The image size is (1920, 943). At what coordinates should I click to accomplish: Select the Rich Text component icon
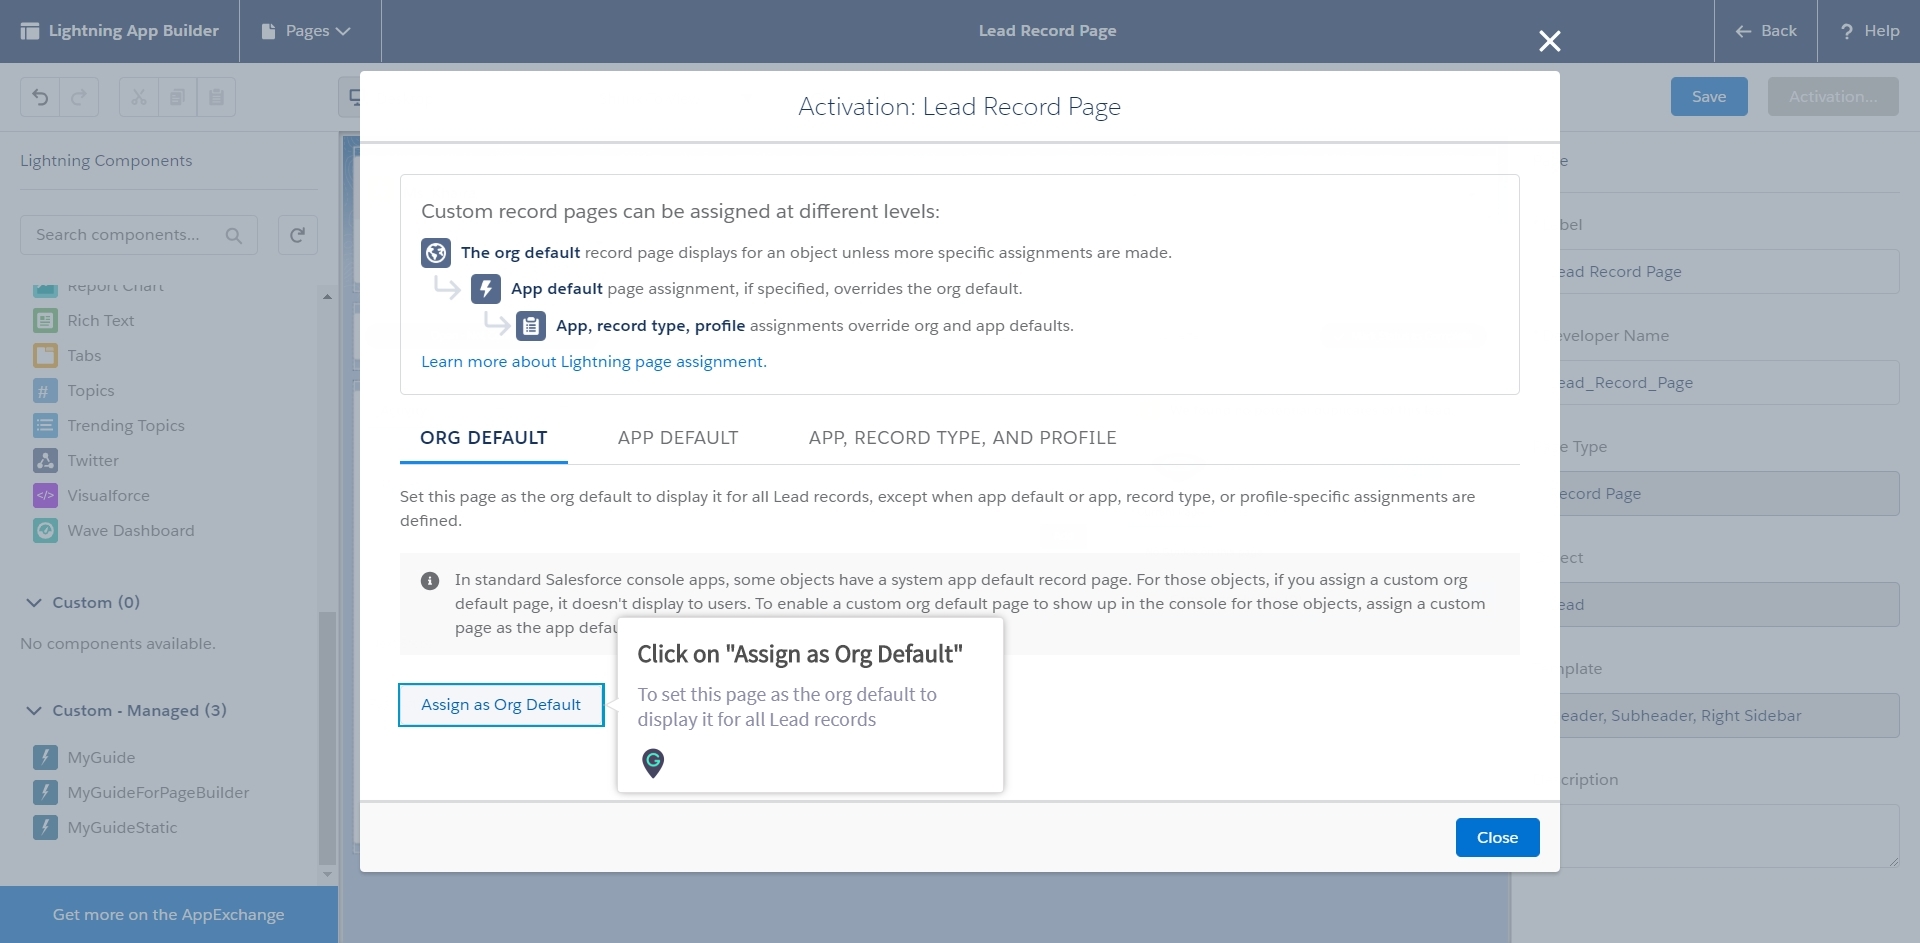[45, 320]
